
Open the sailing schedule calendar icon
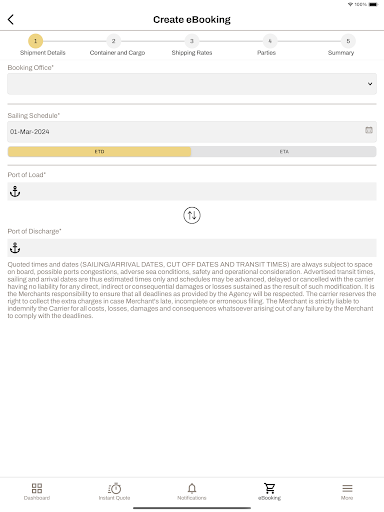click(369, 130)
